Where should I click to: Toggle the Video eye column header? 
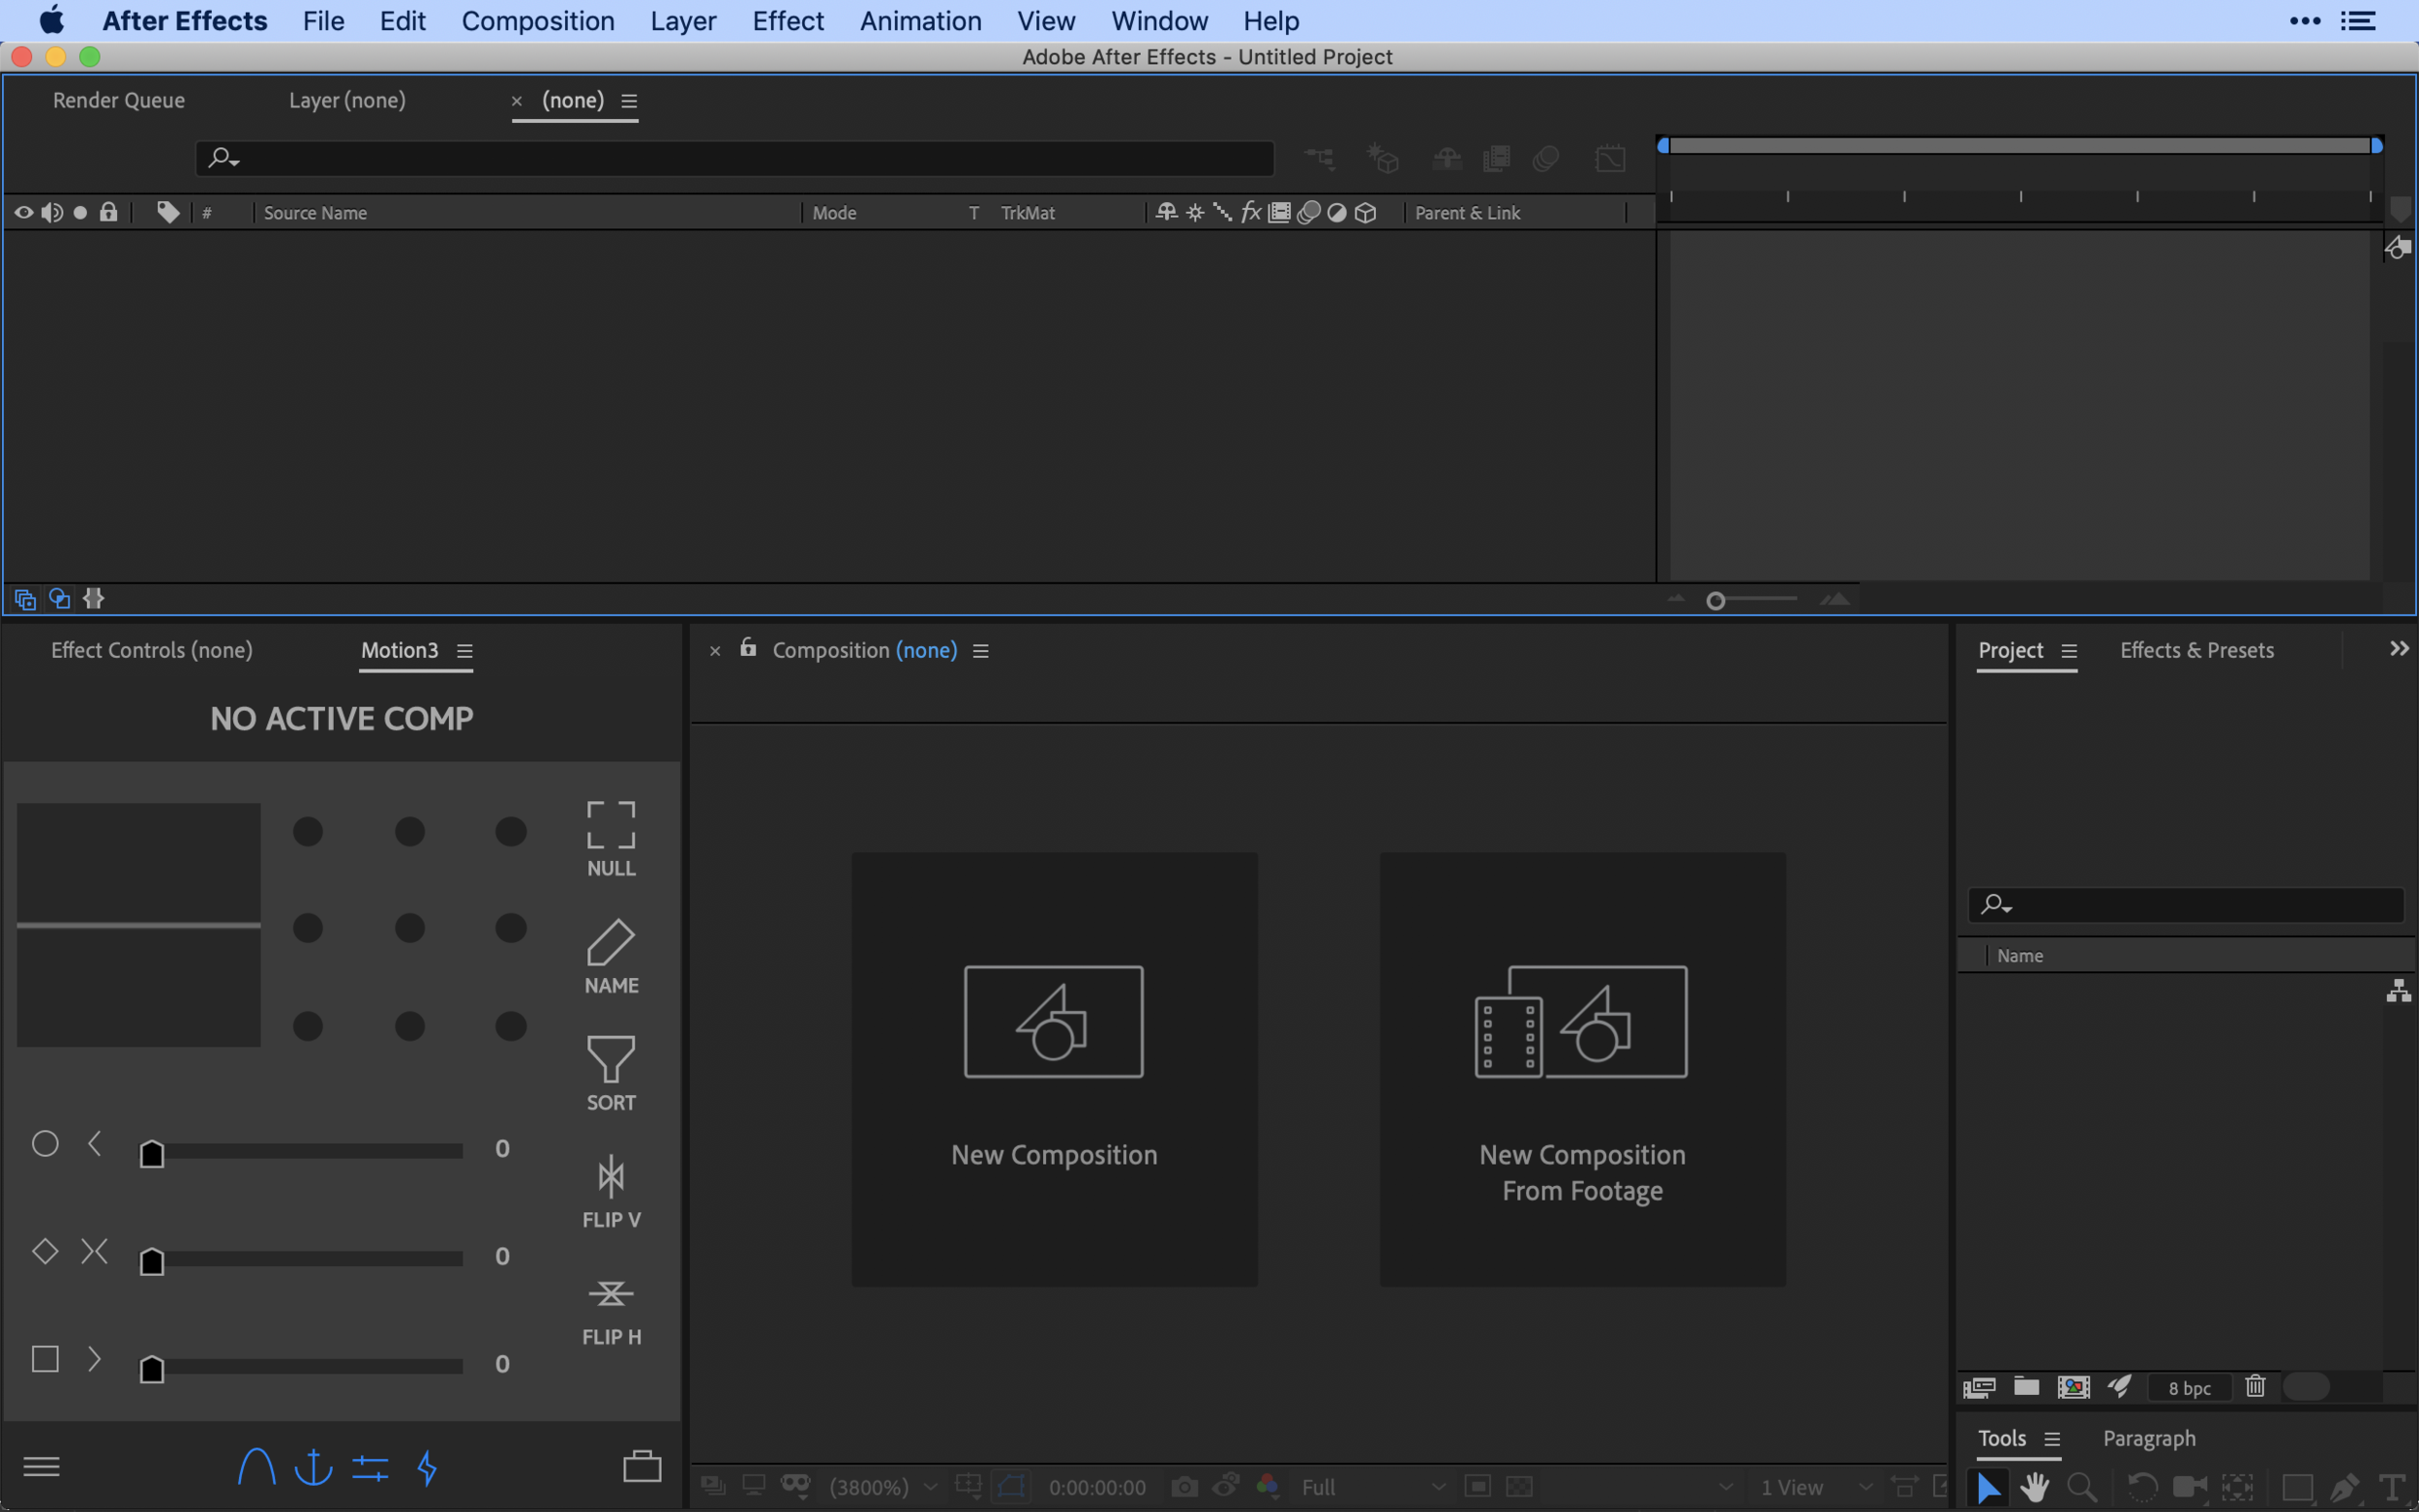point(23,212)
